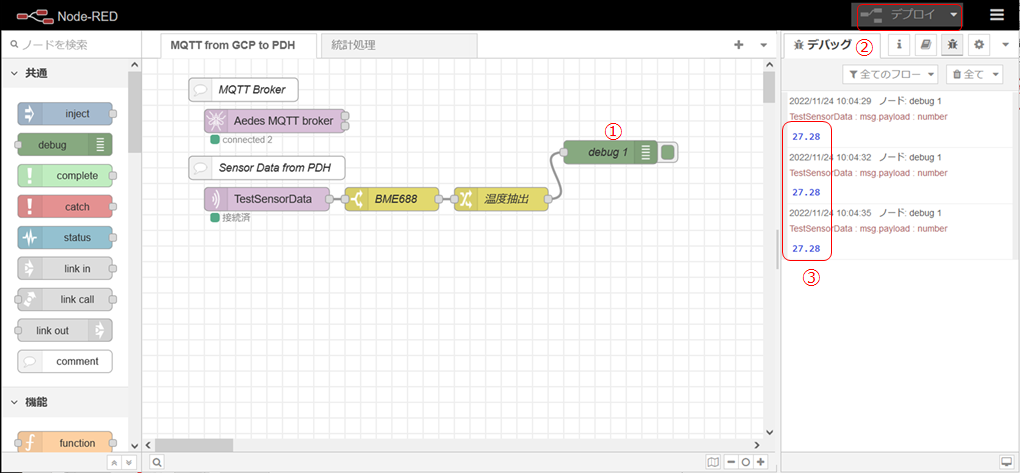This screenshot has width=1020, height=473.
Task: Click the hamburger main menu icon
Action: [997, 15]
